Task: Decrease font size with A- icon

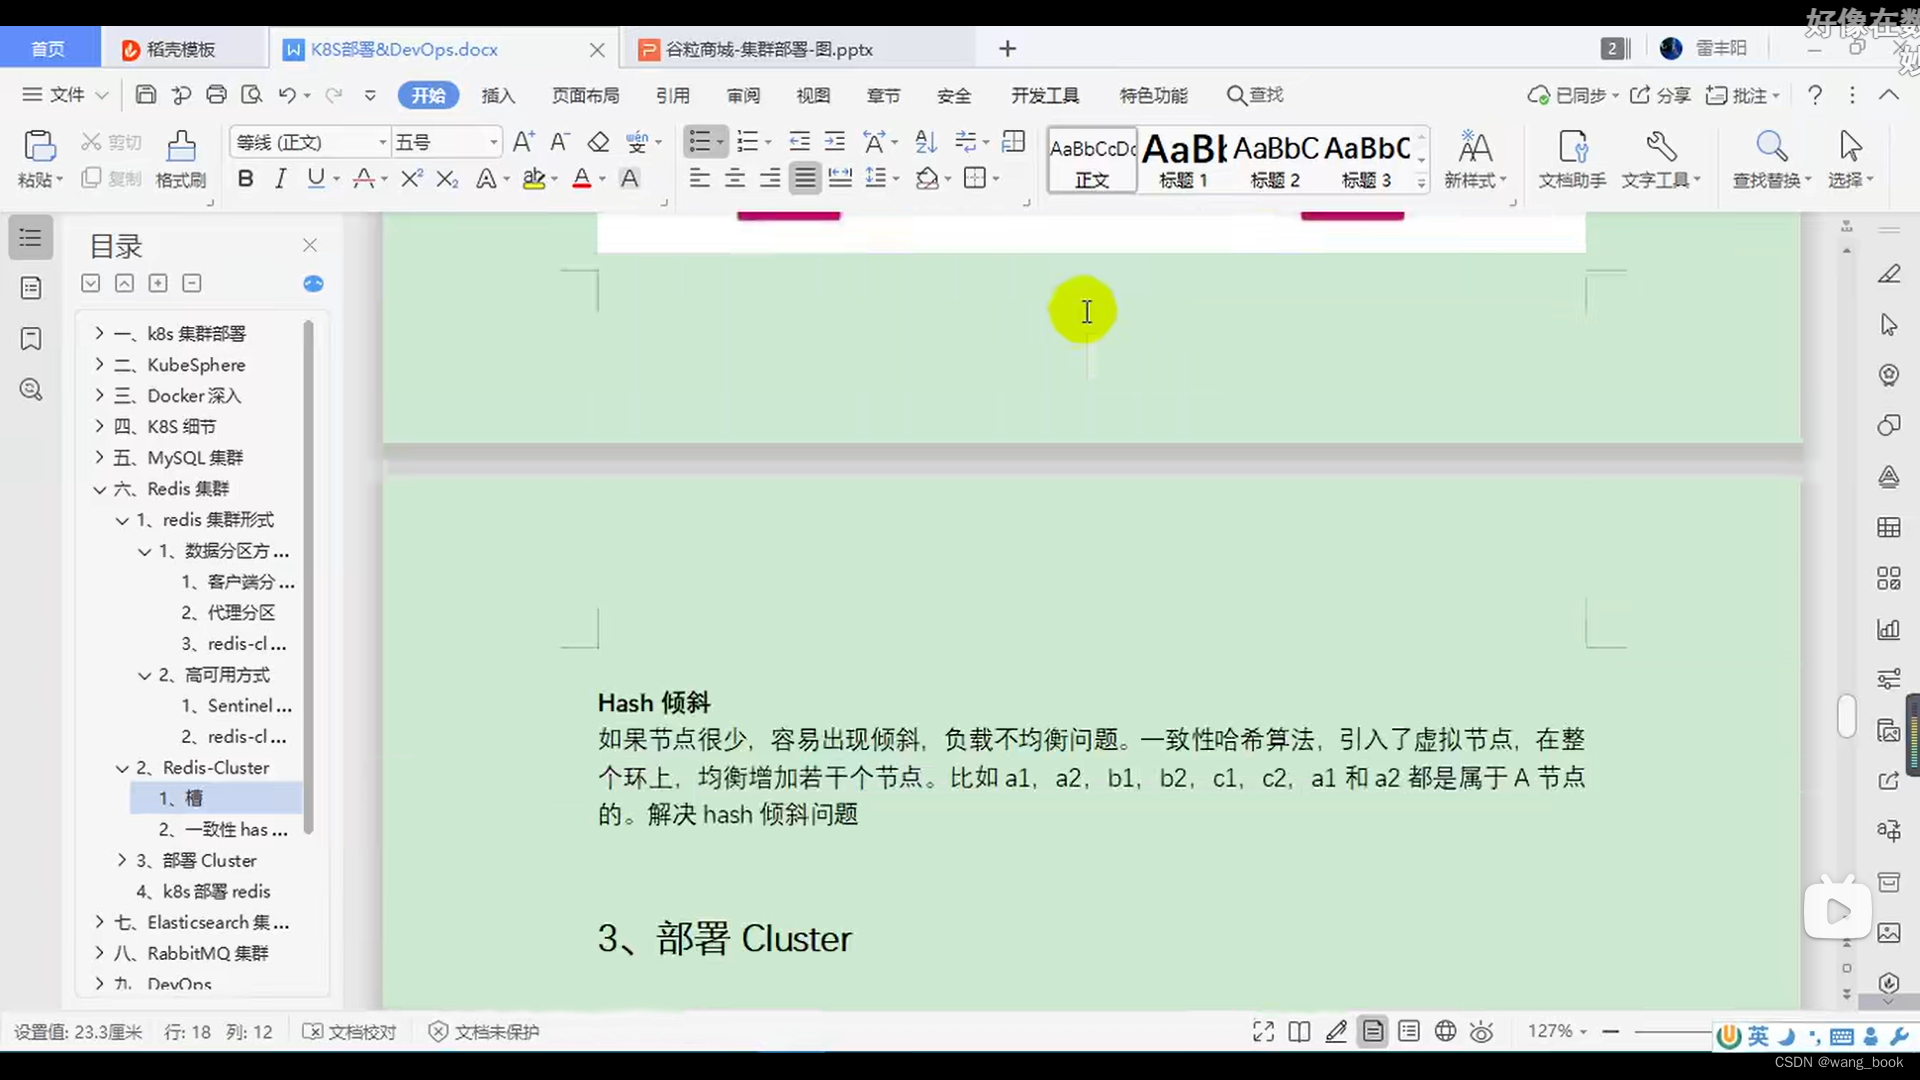Action: (x=560, y=142)
